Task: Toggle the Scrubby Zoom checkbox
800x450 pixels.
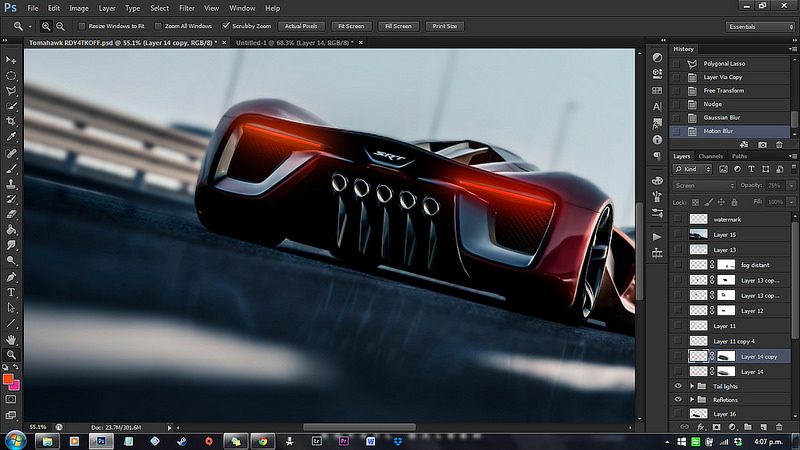Action: (228, 26)
